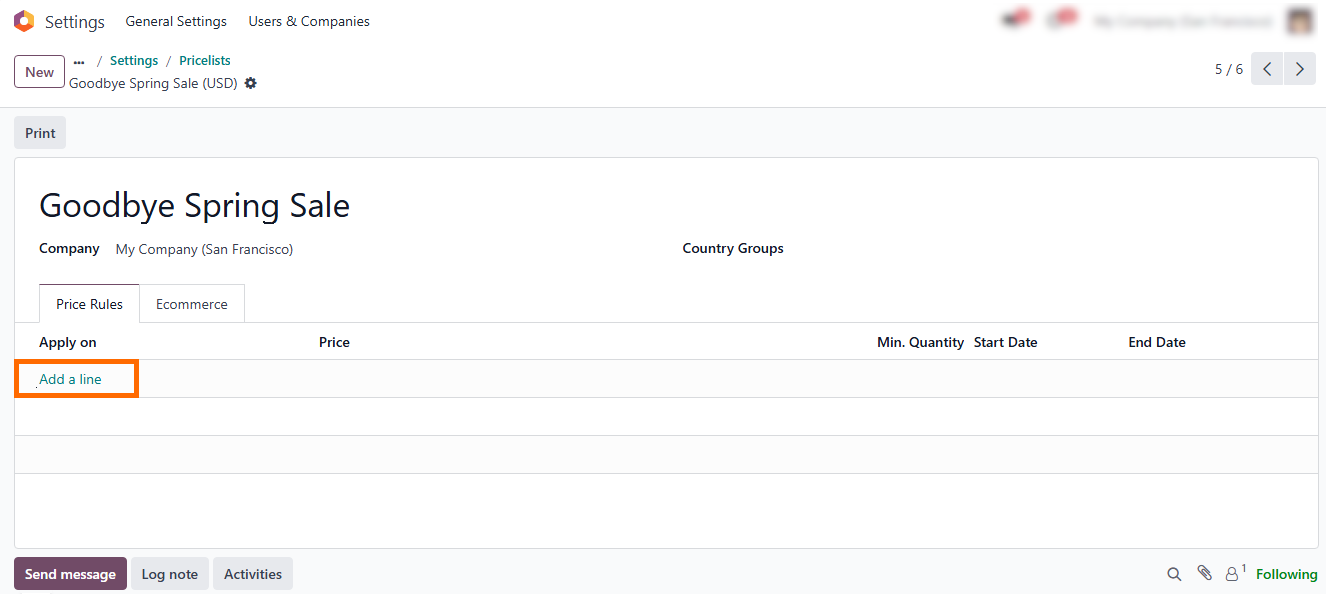Open attachments paperclip icon
The width and height of the screenshot is (1326, 594).
pos(1204,573)
